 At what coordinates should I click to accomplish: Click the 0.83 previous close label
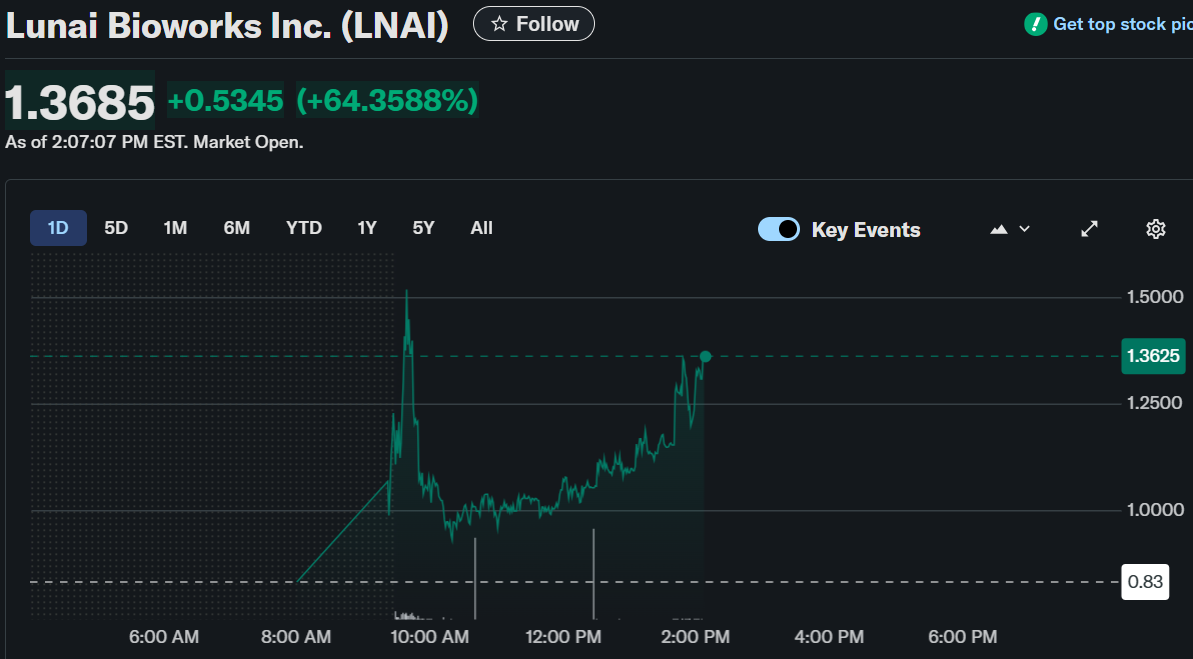coord(1145,582)
